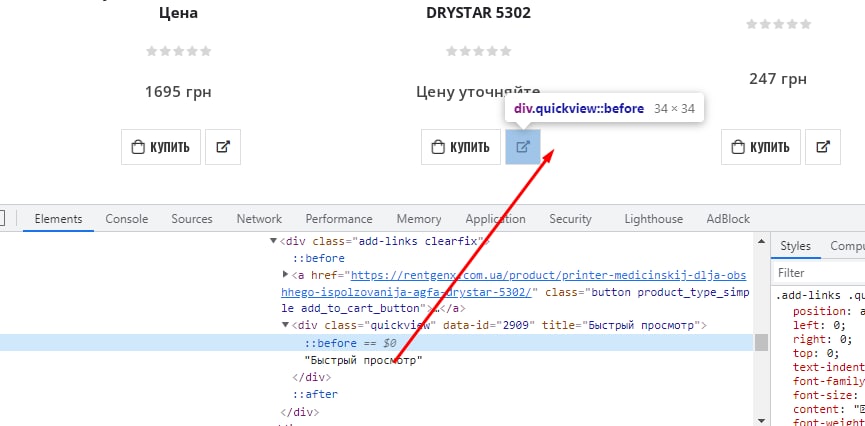Open quick view icon for 247 грн product
This screenshot has width=865, height=426.
[823, 147]
